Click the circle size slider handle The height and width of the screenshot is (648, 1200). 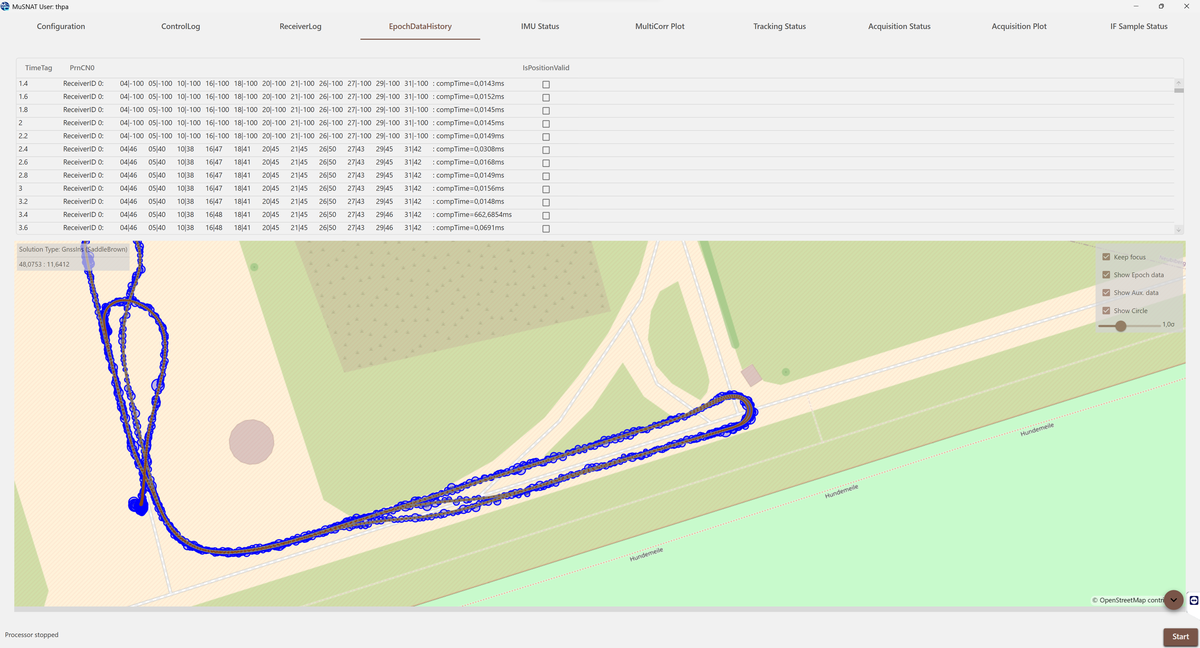tap(1121, 325)
